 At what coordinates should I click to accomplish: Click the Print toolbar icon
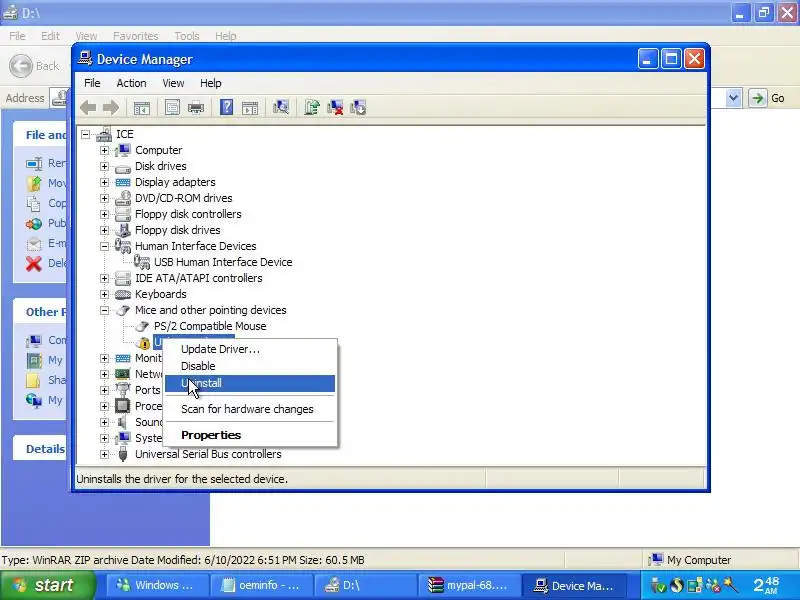pyautogui.click(x=196, y=108)
